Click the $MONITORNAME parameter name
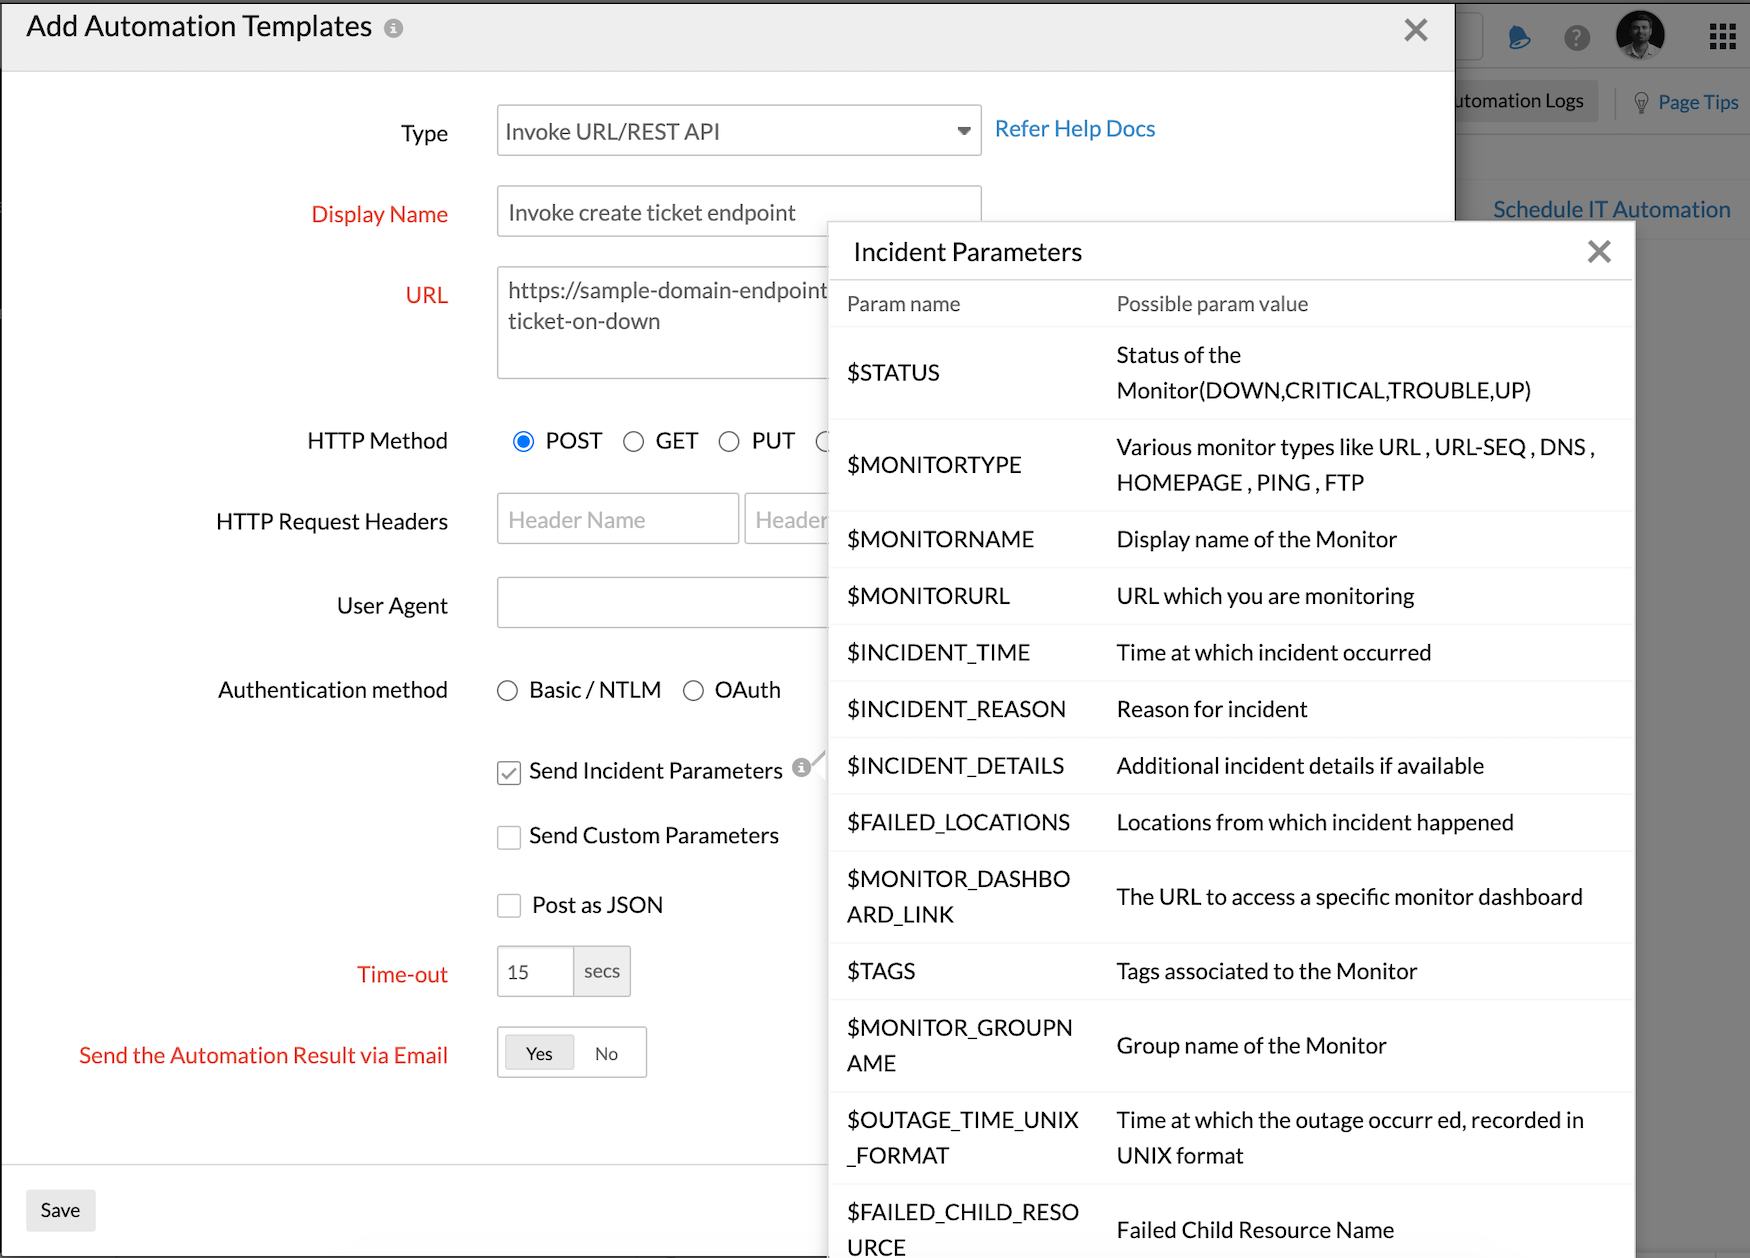This screenshot has width=1750, height=1258. coord(940,540)
